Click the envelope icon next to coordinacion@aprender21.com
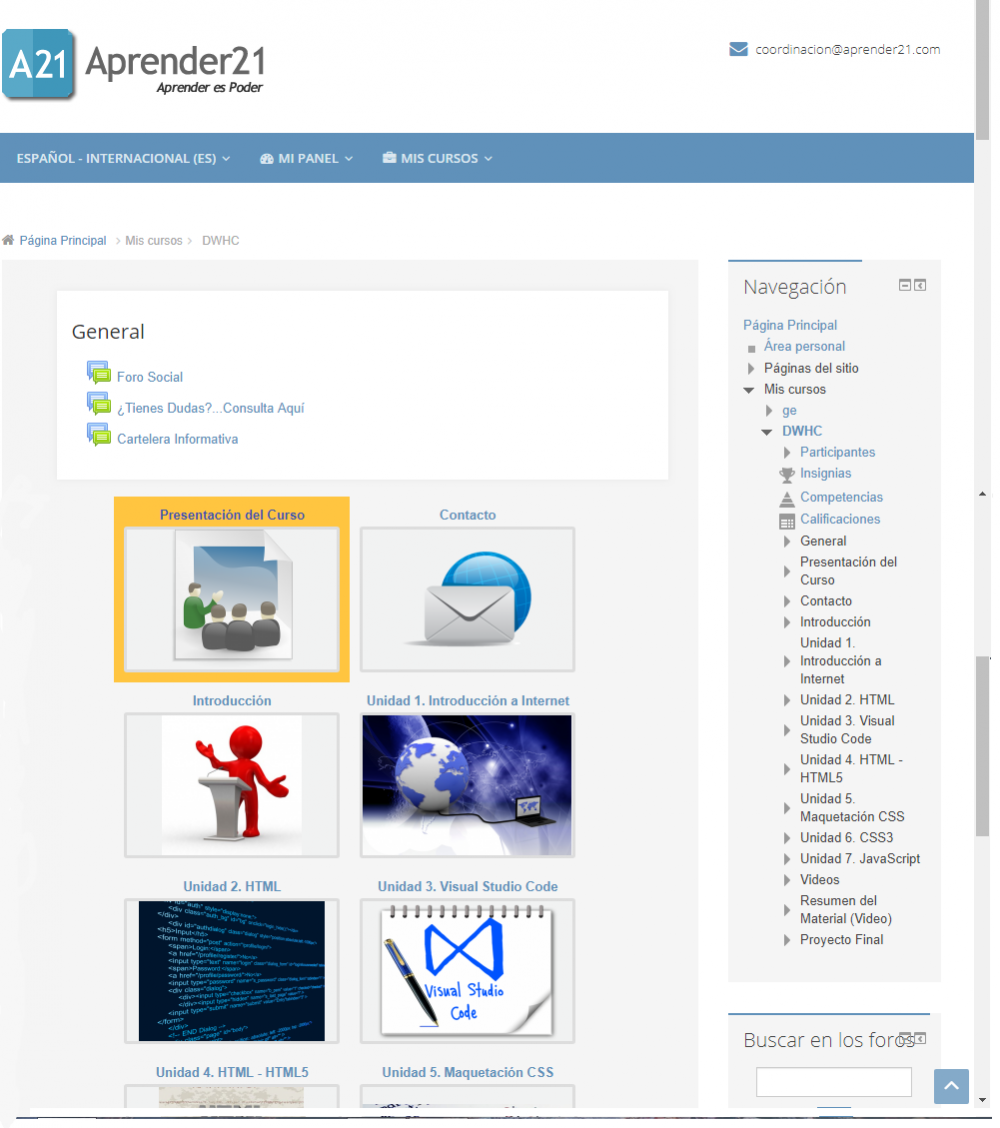 [x=738, y=47]
